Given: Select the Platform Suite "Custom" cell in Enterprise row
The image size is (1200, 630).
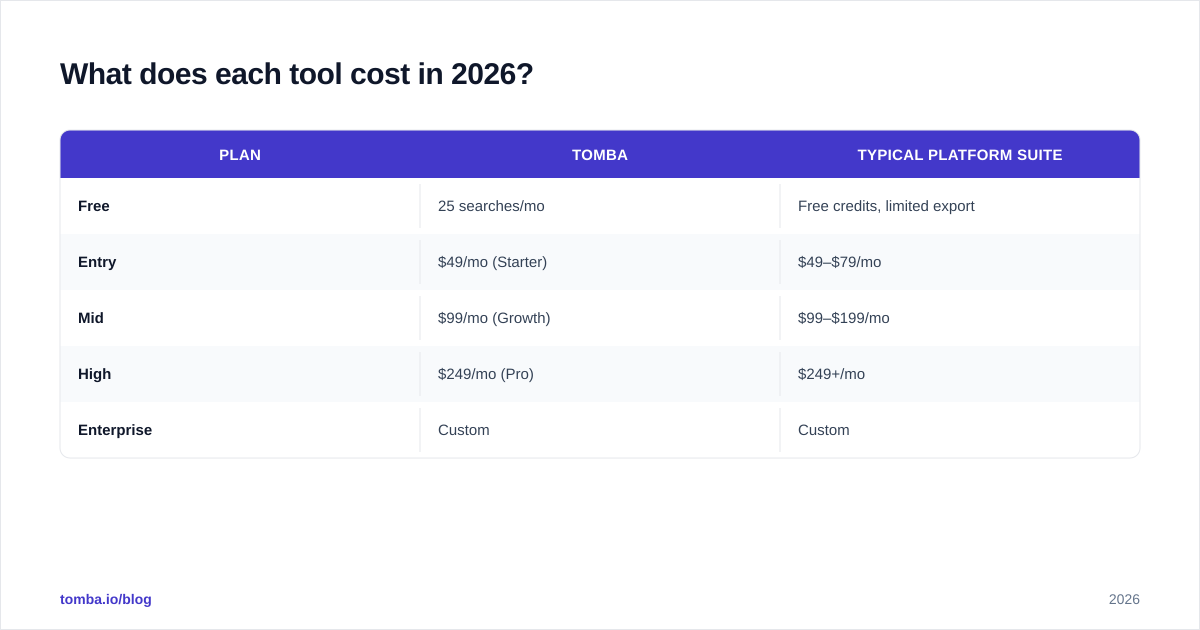Looking at the screenshot, I should (x=960, y=430).
